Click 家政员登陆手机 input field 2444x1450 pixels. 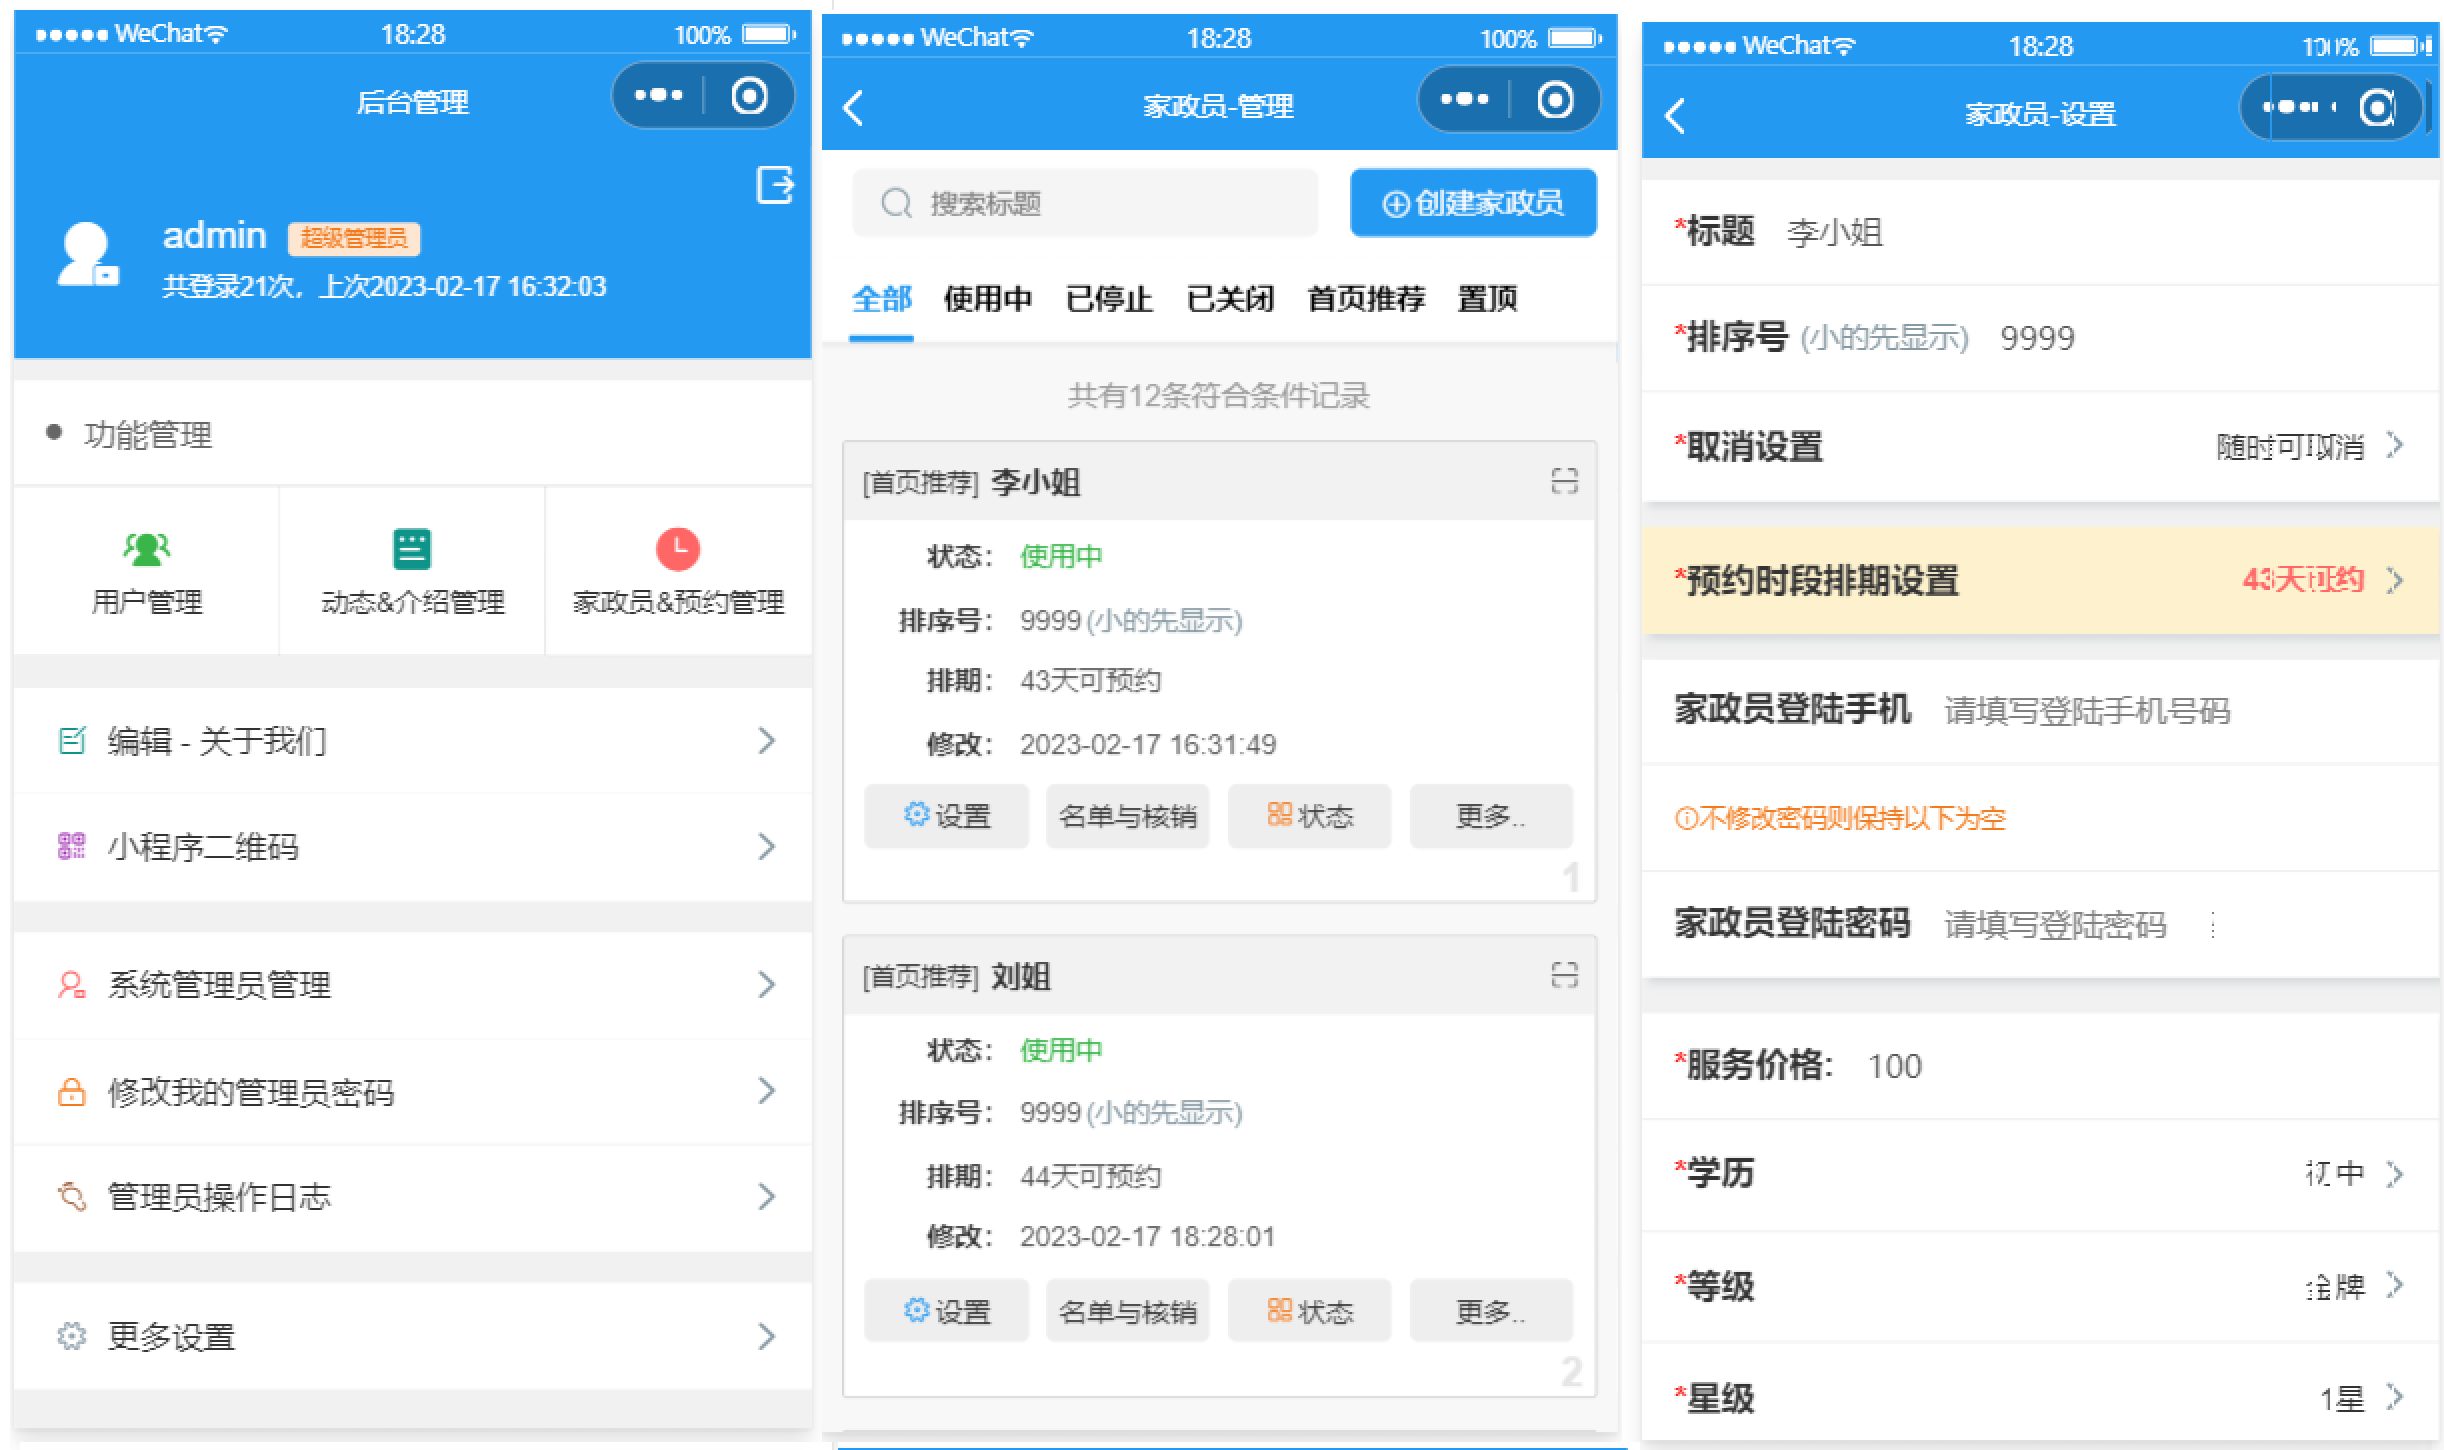click(2040, 710)
